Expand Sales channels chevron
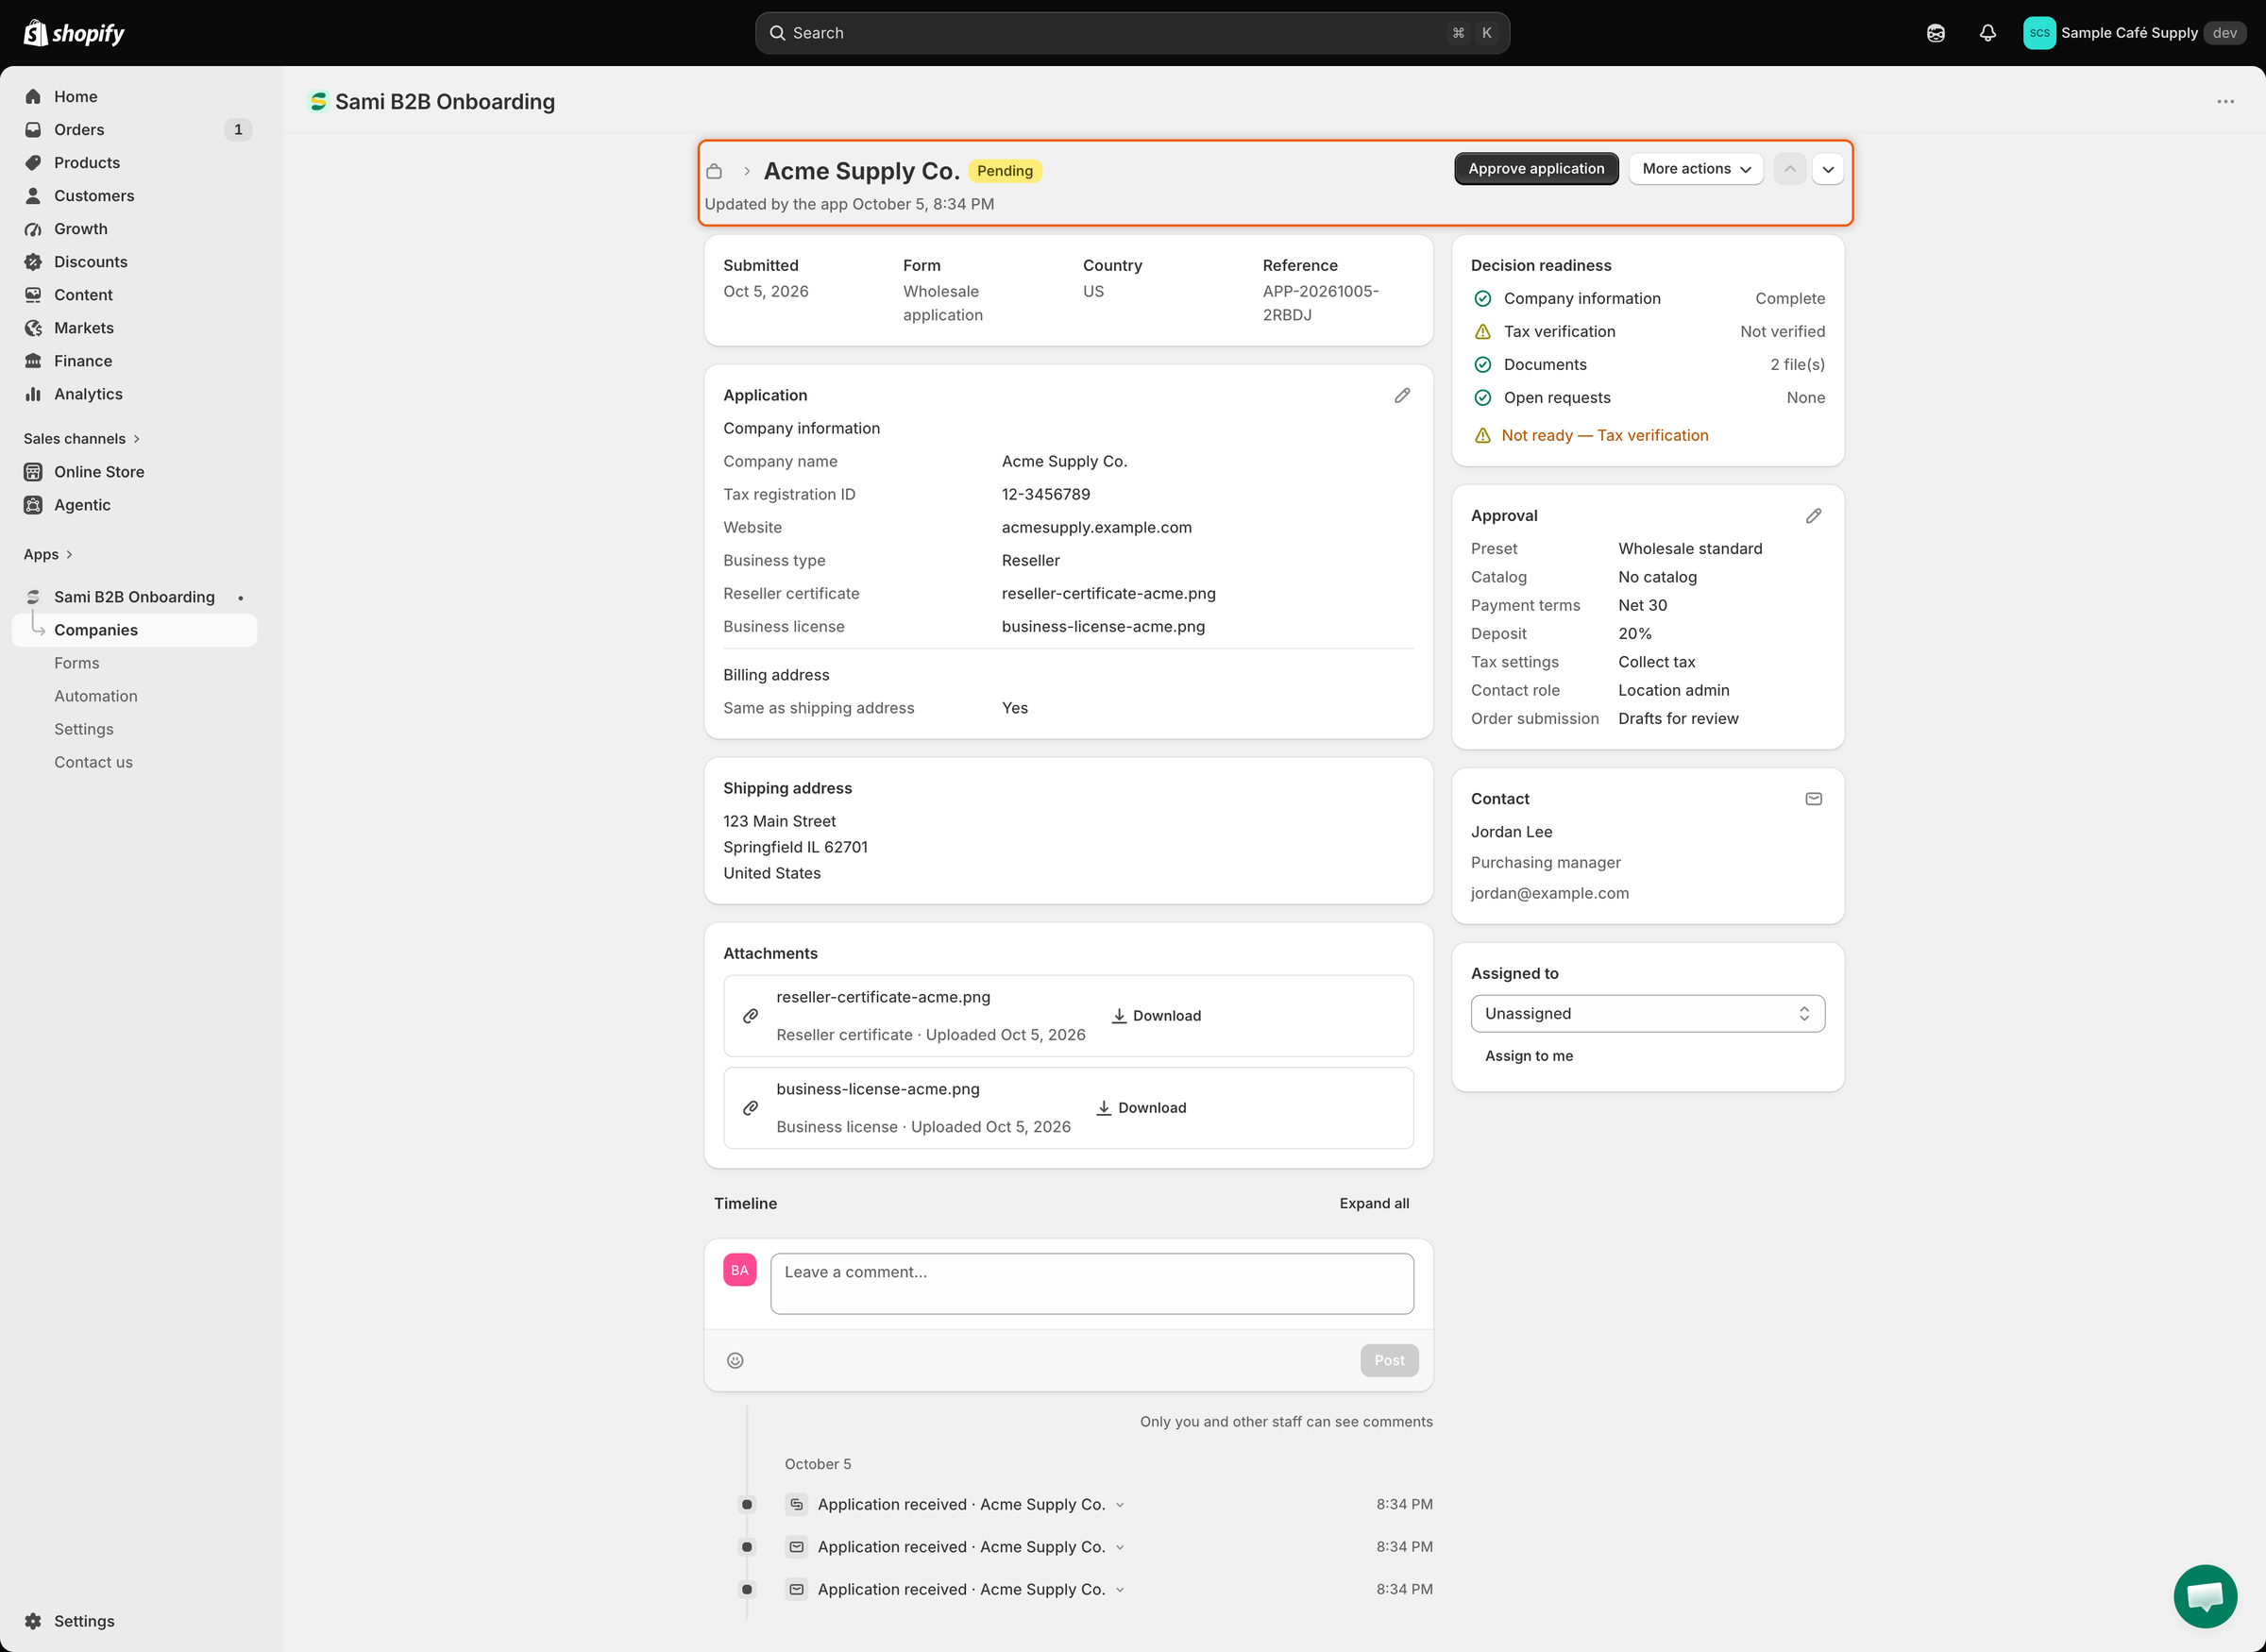Screen dimensions: 2266x1652 coord(136,439)
